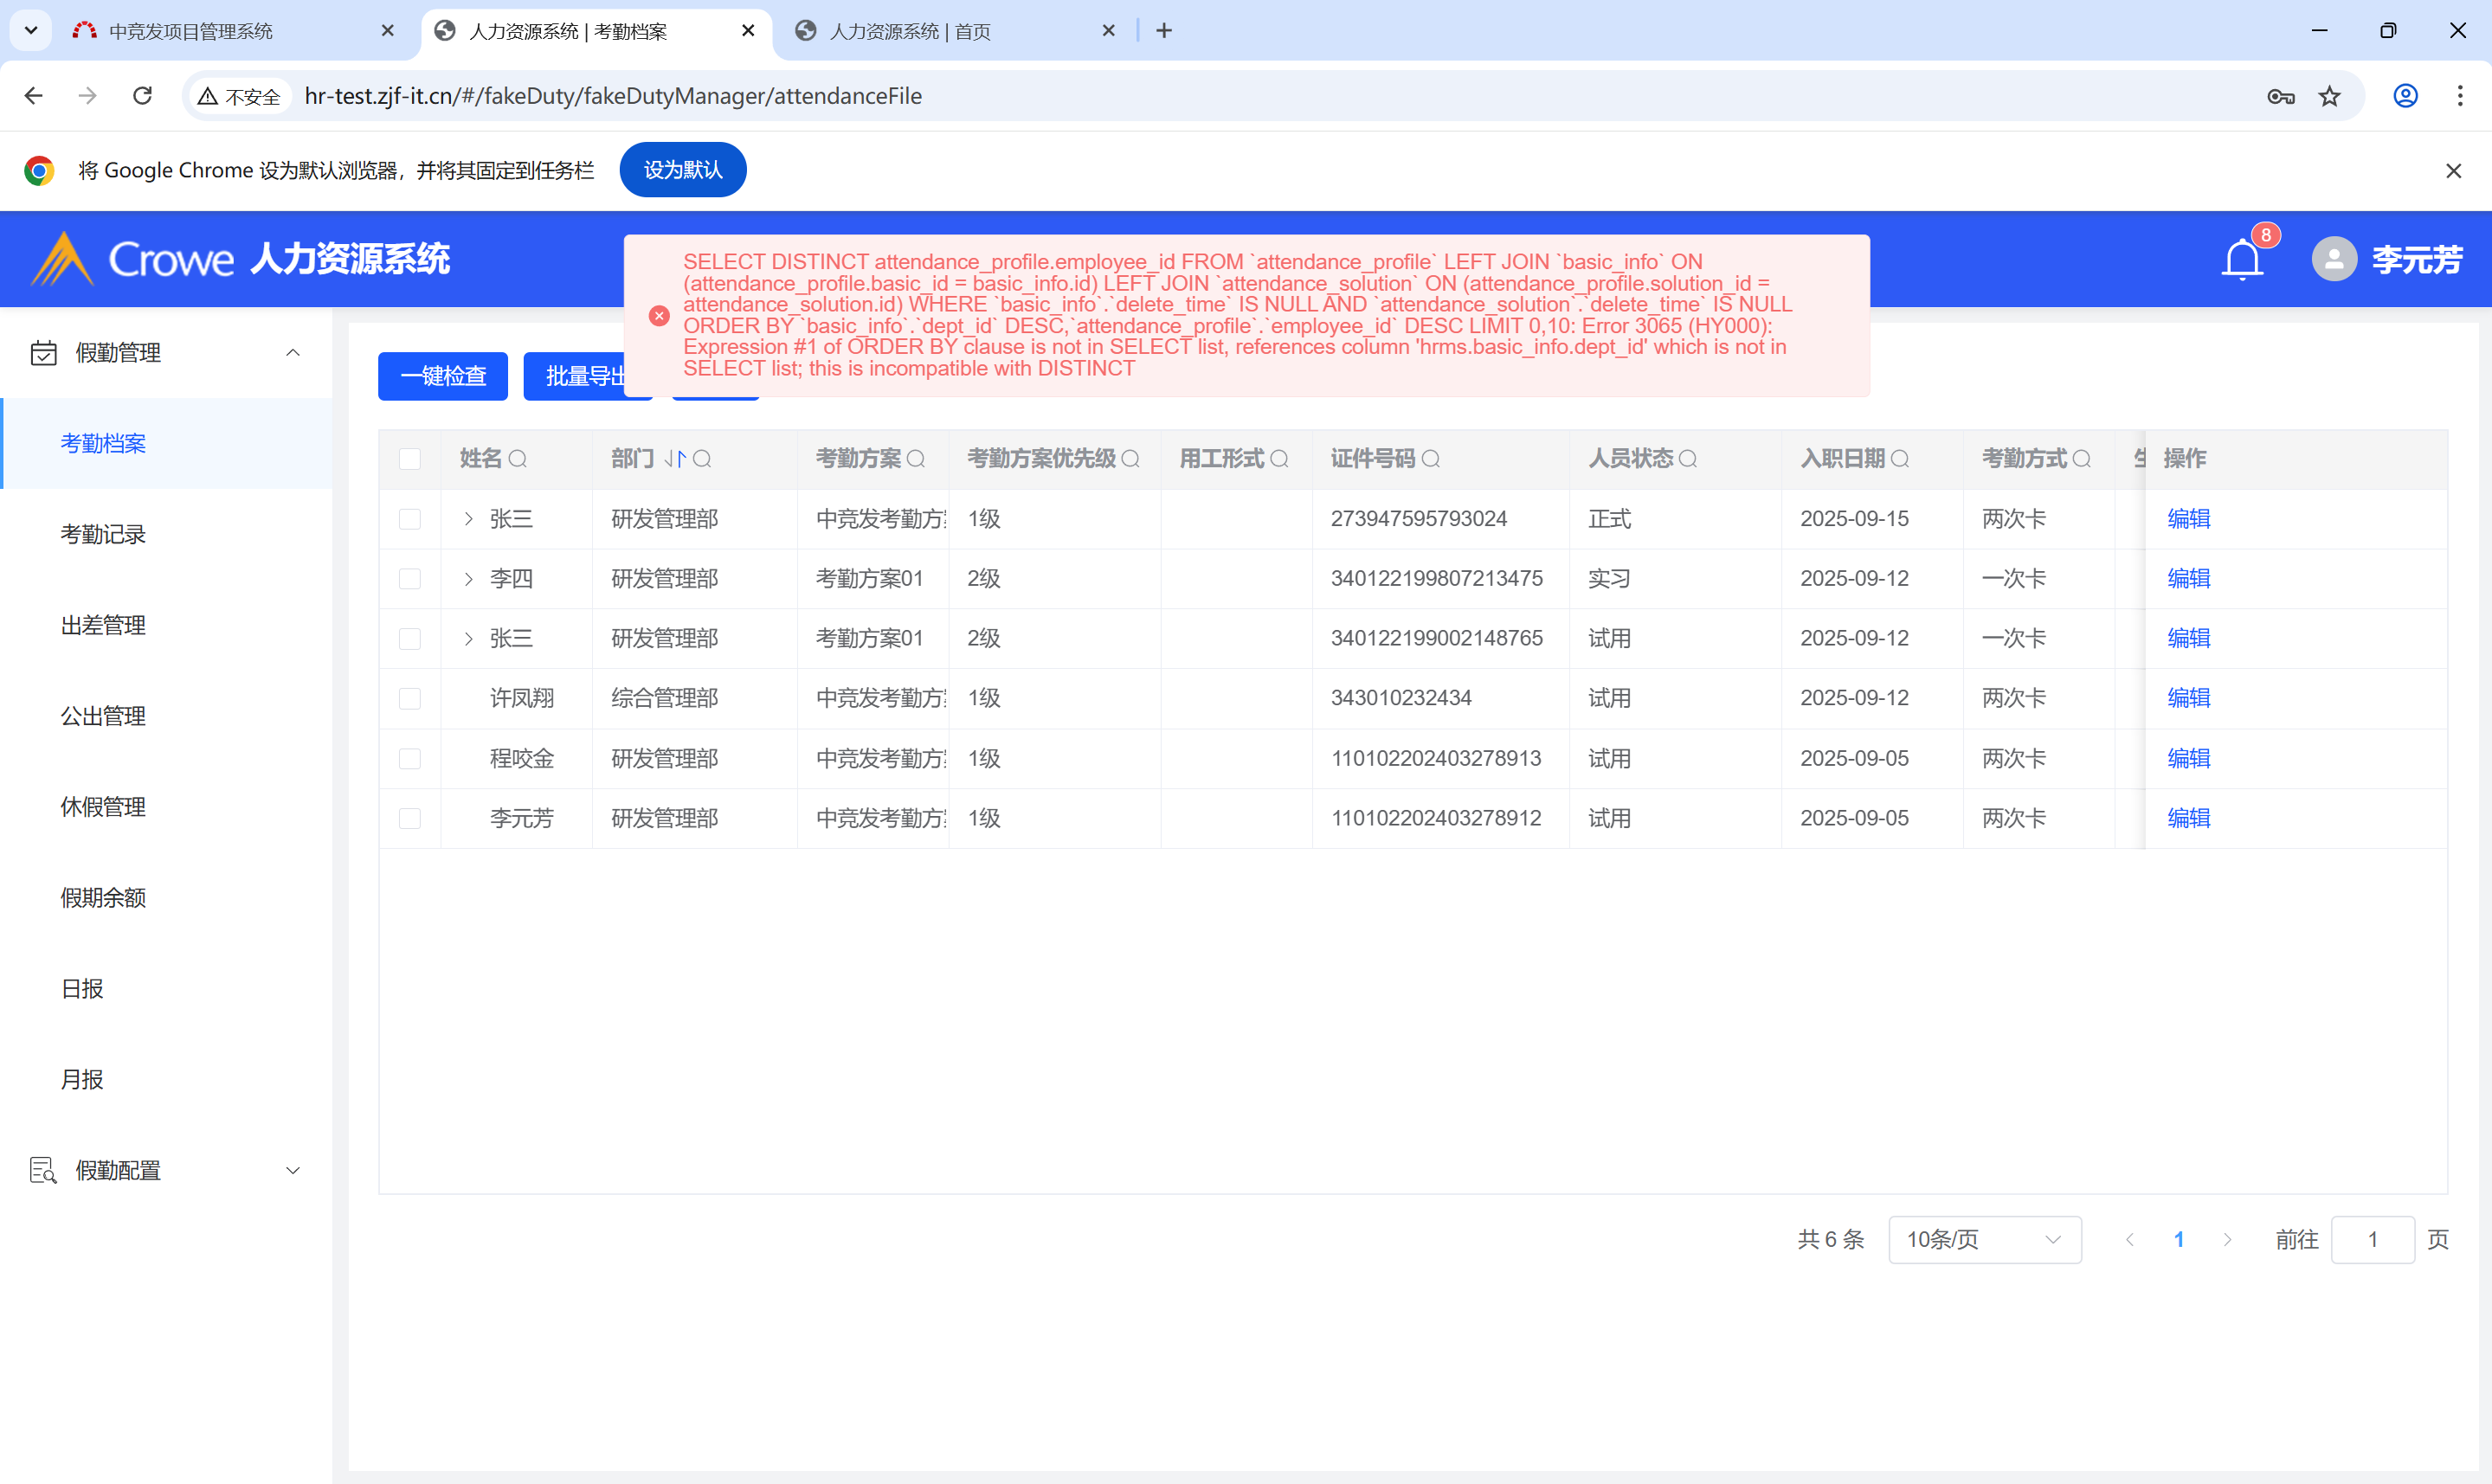Check the checkbox for 许凤翔 row
2492x1484 pixels.
coord(410,698)
